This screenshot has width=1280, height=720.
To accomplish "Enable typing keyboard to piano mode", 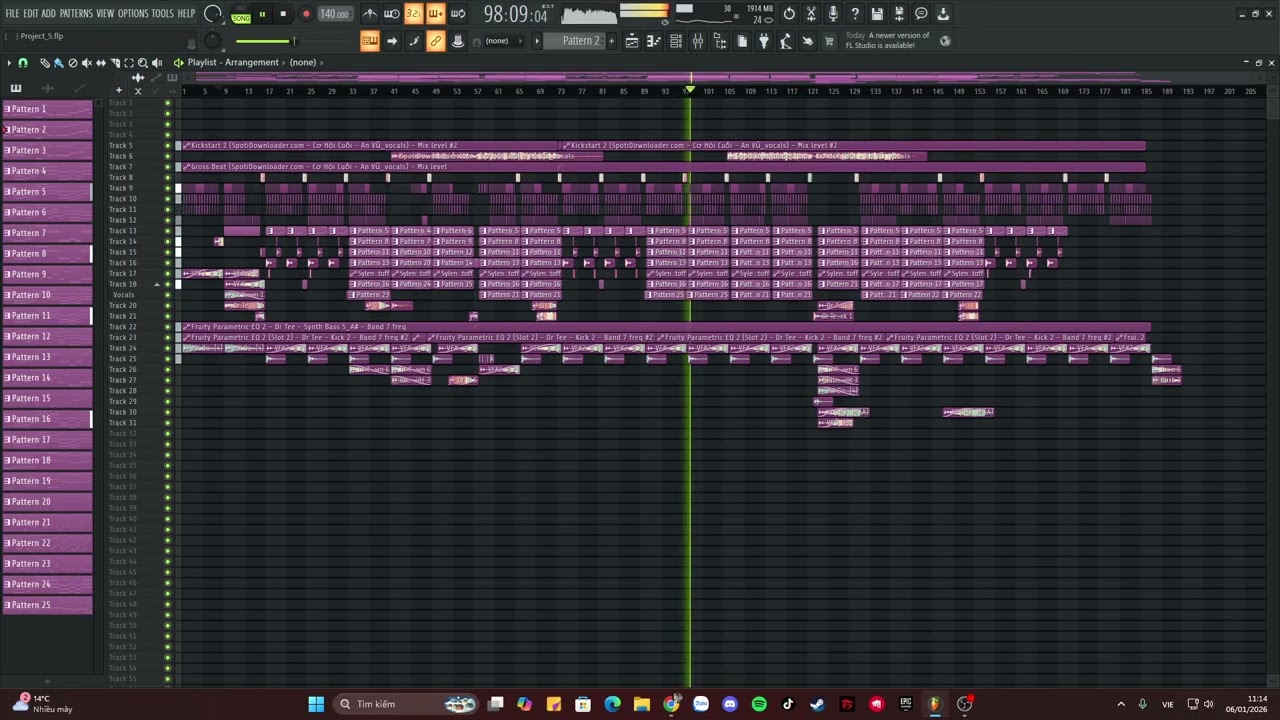I will click(x=369, y=41).
